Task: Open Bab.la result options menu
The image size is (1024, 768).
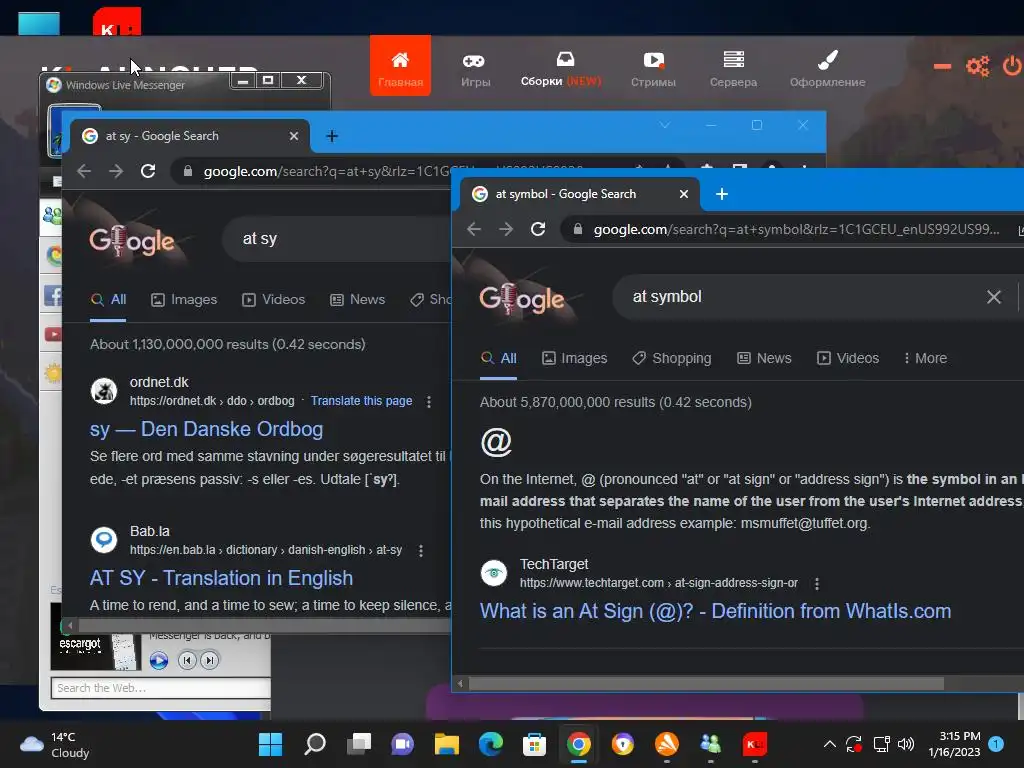Action: (421, 551)
